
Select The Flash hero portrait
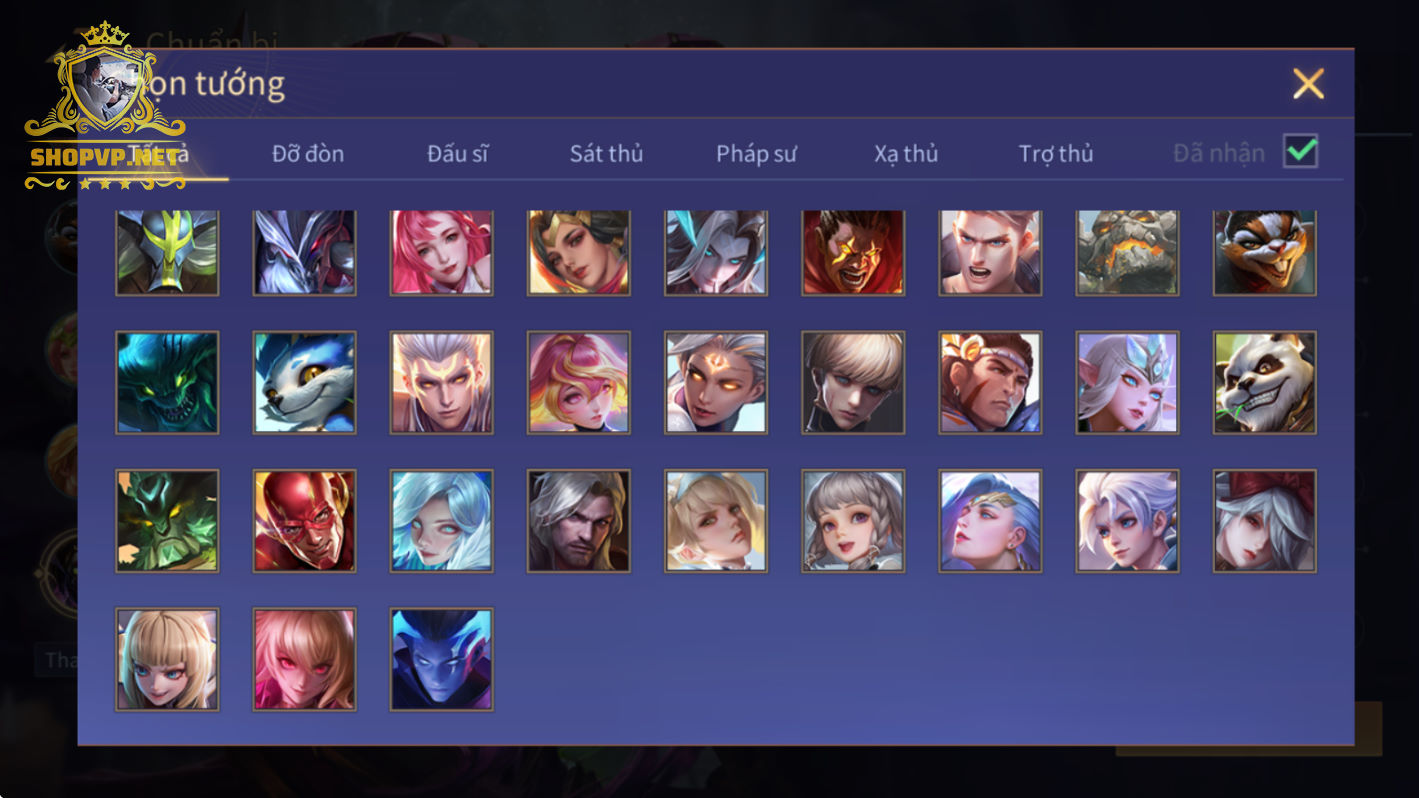tap(304, 520)
